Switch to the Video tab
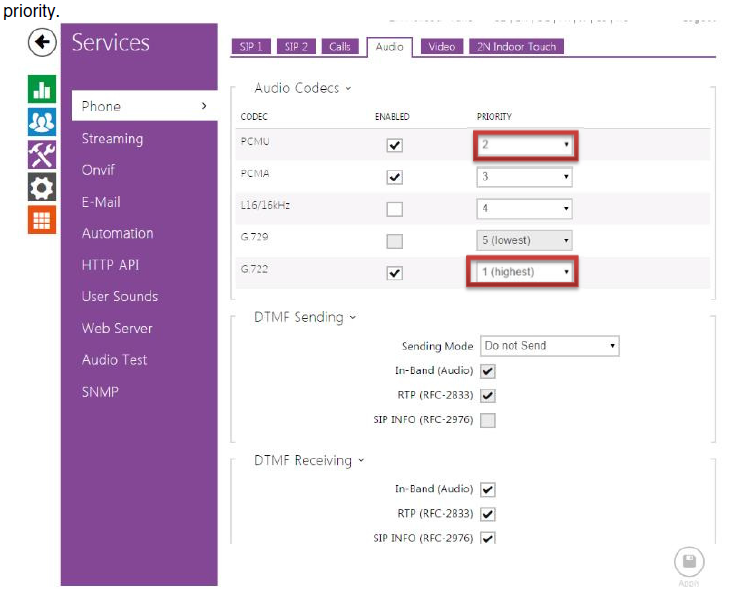 pos(441,47)
